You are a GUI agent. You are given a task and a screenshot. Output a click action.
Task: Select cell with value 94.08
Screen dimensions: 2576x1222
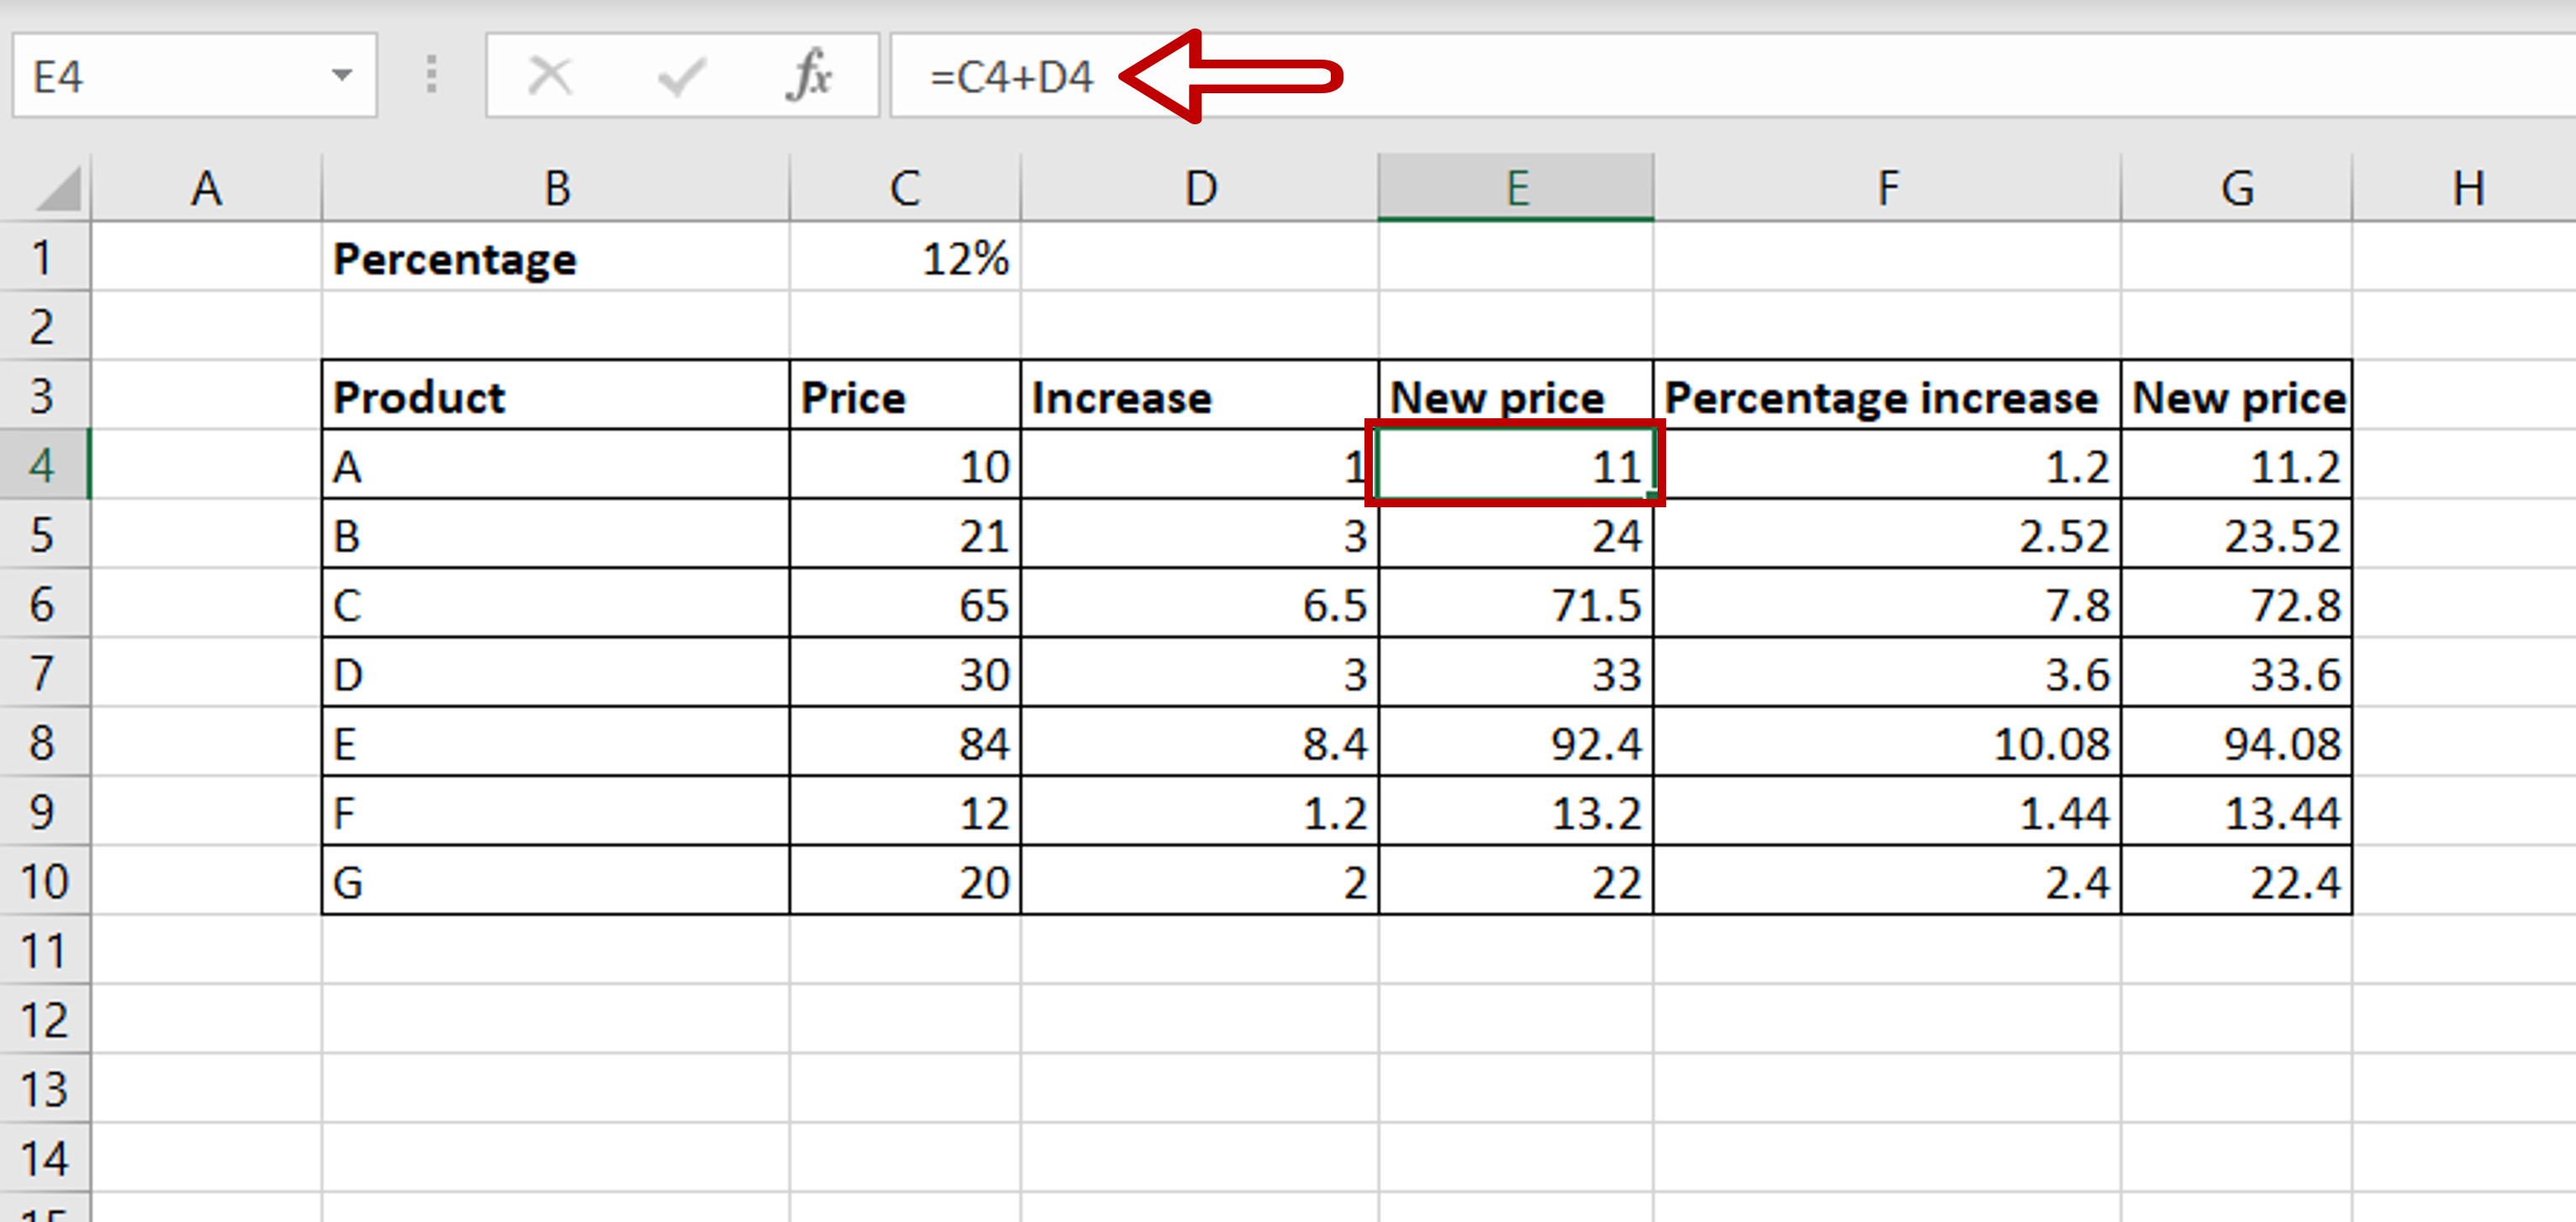click(2236, 744)
